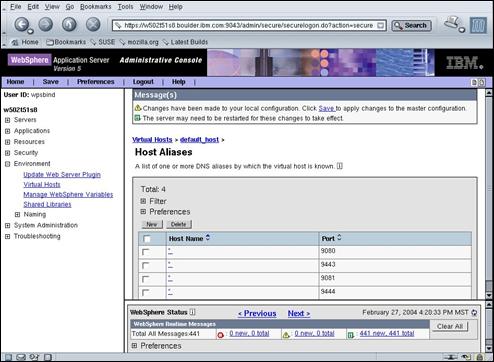The width and height of the screenshot is (494, 362).
Task: Check the row with port 9444
Action: [x=145, y=292]
